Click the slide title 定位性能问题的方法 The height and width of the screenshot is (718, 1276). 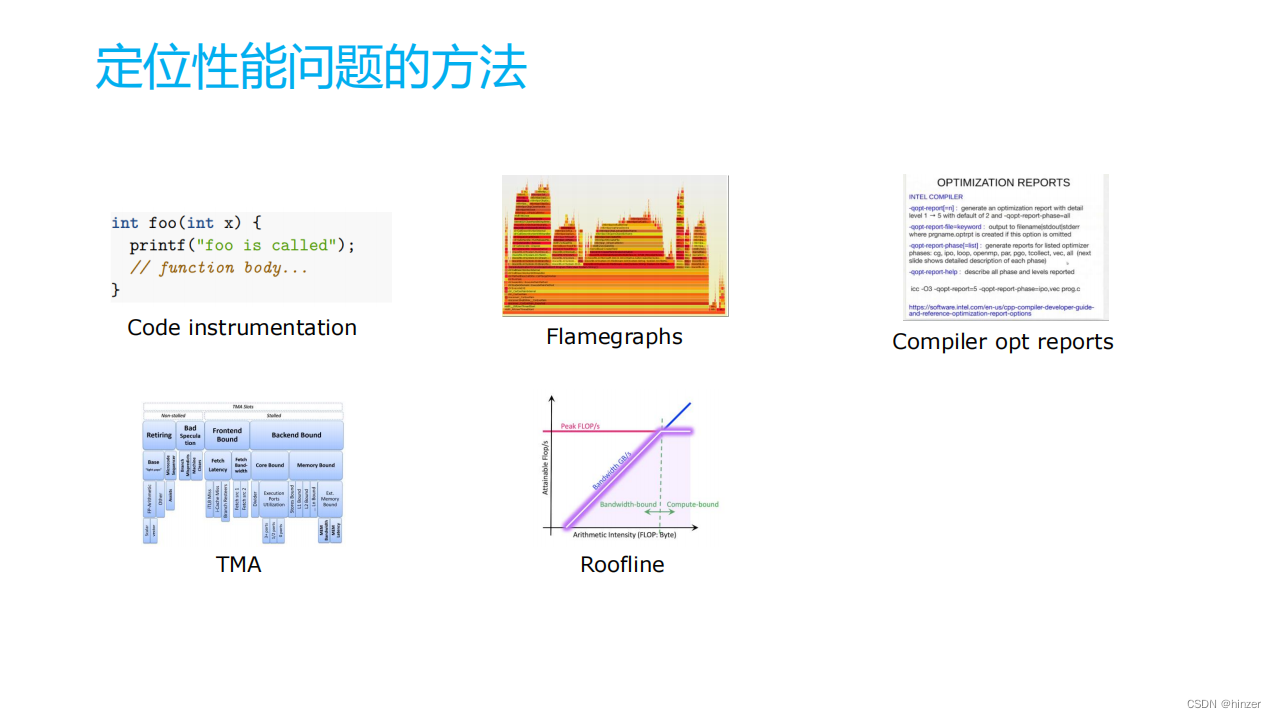(x=311, y=68)
